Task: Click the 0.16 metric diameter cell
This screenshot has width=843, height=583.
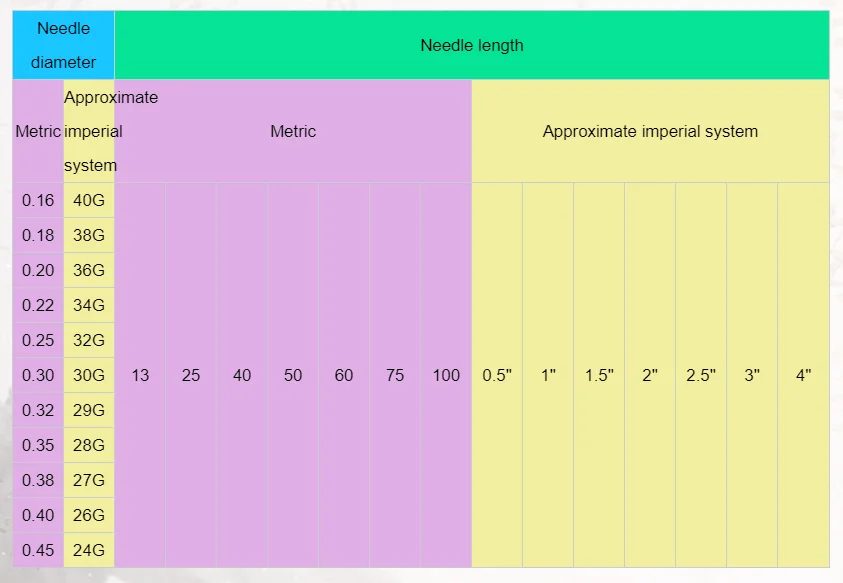Action: 38,200
